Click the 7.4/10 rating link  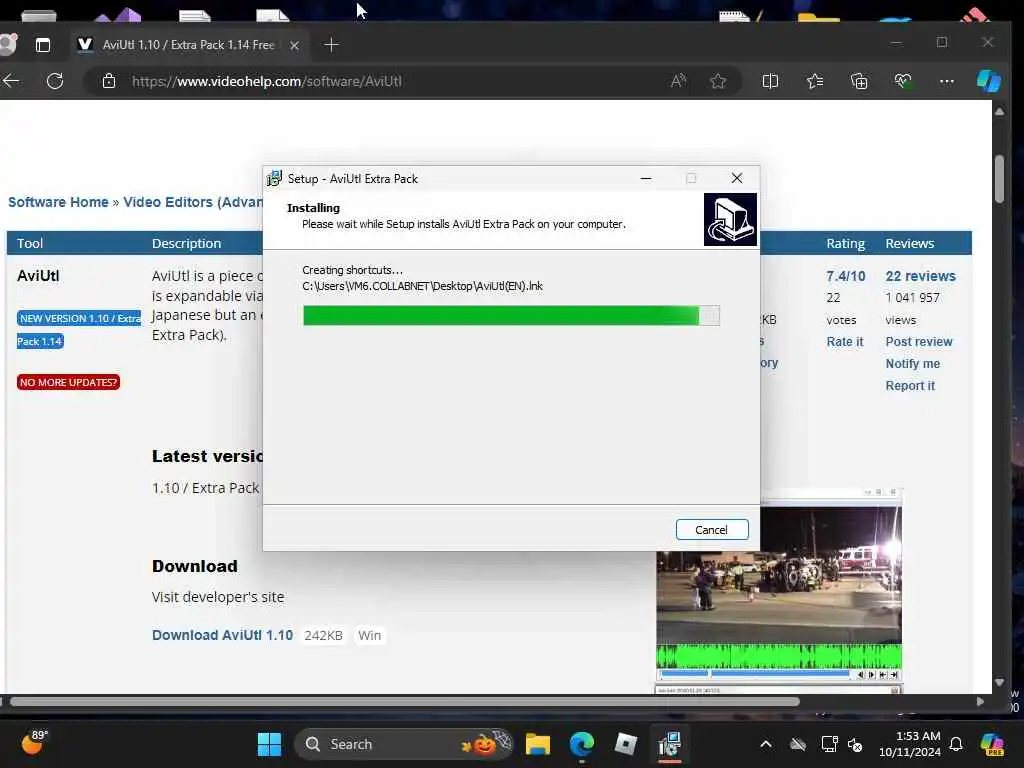846,276
